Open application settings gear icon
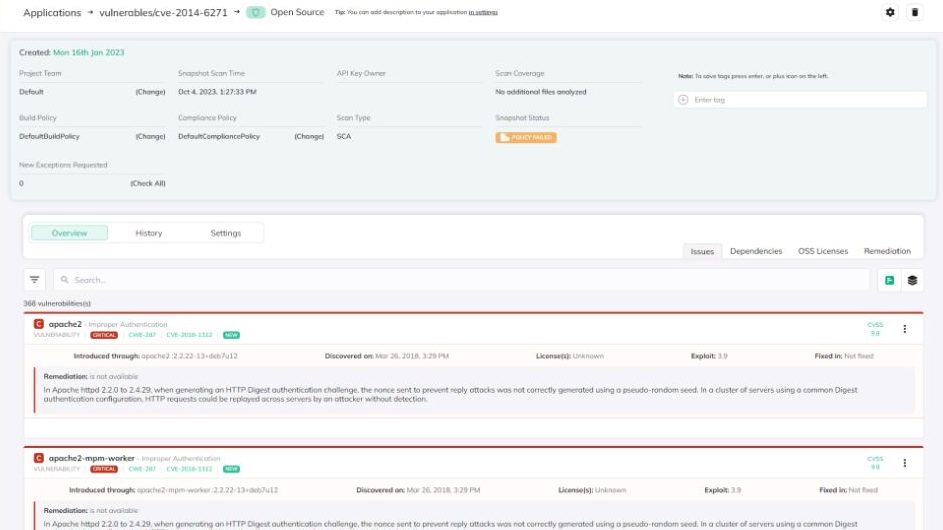943x530 pixels. click(891, 12)
